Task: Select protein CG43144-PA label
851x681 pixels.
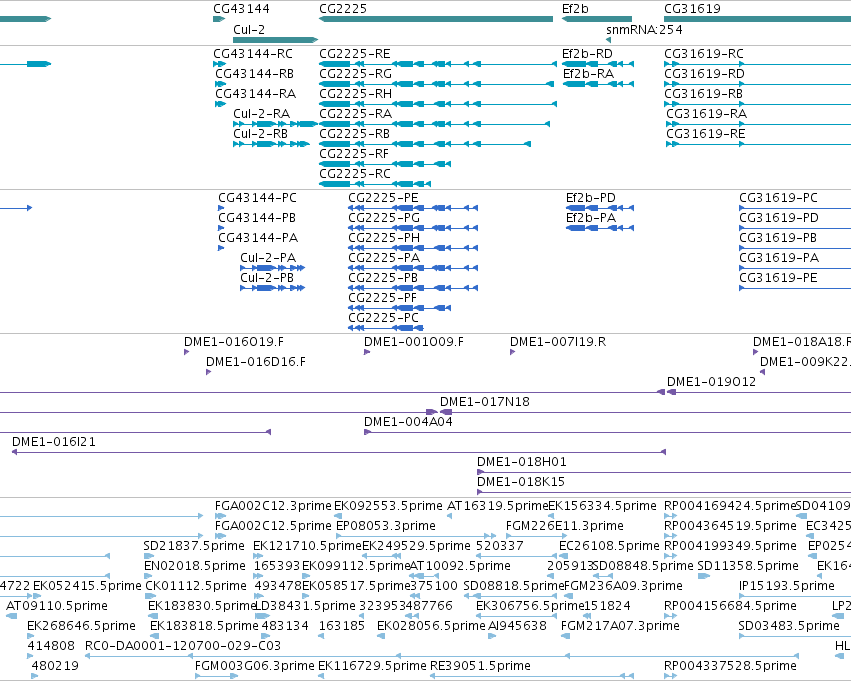Action: click(258, 238)
